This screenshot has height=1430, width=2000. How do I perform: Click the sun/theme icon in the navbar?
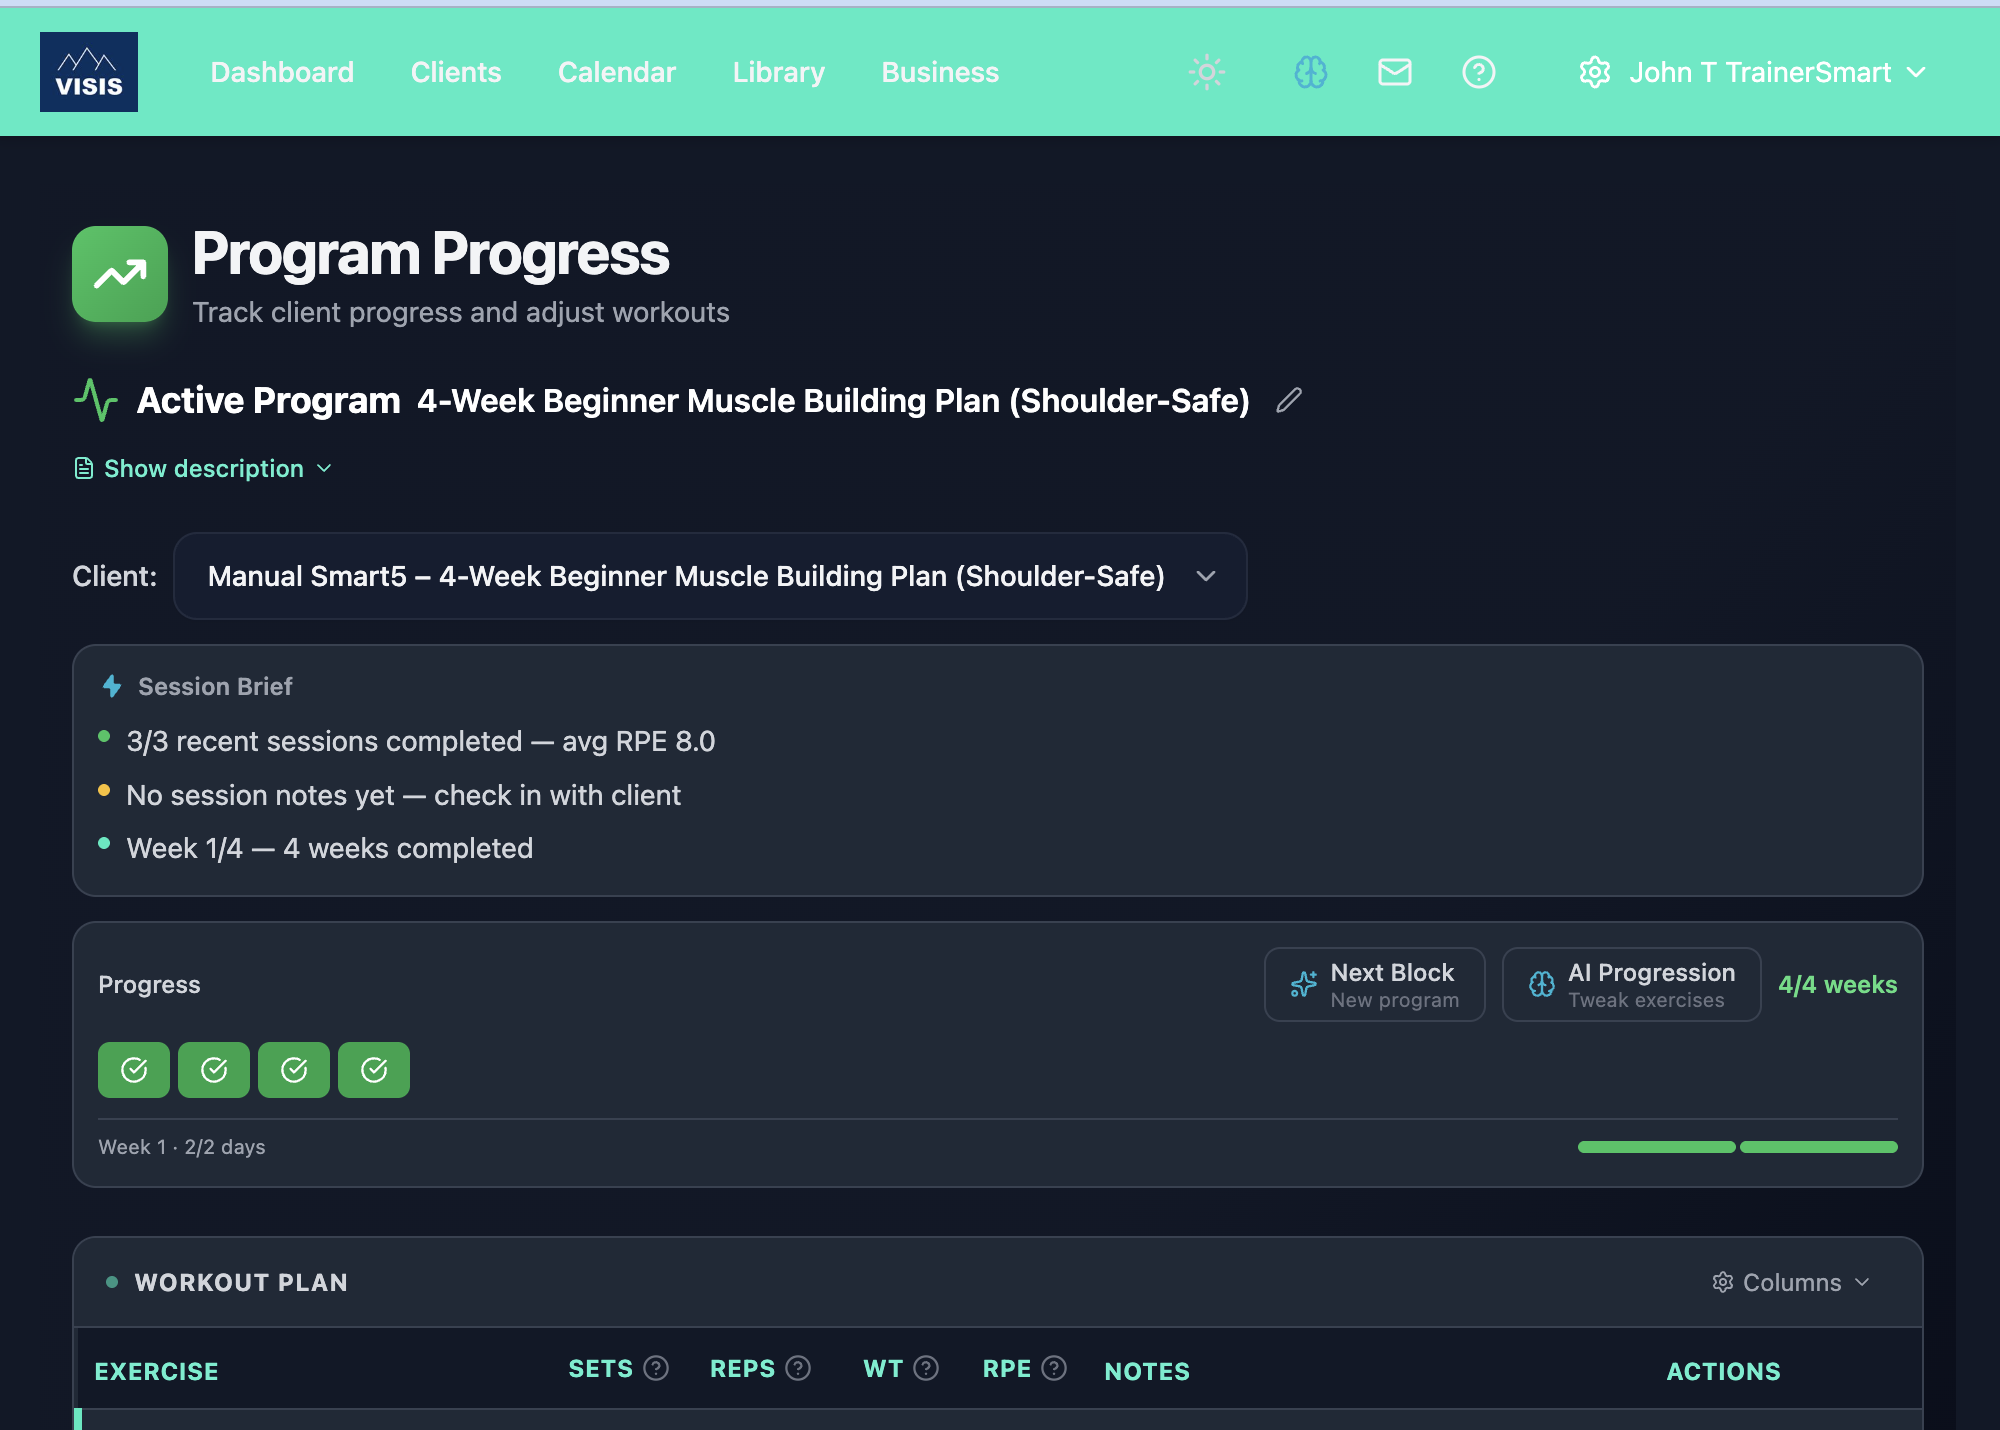pos(1206,71)
